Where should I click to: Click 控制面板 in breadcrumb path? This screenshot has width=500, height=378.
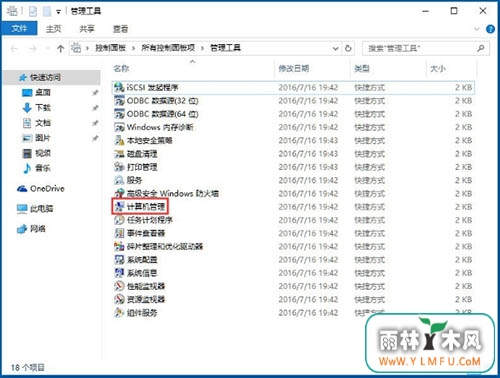[111, 48]
